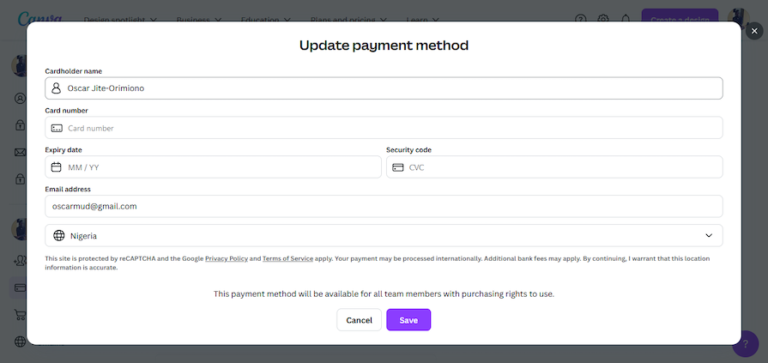The width and height of the screenshot is (768, 363).
Task: Click the globe icon beside Nigeria
Action: 59,236
